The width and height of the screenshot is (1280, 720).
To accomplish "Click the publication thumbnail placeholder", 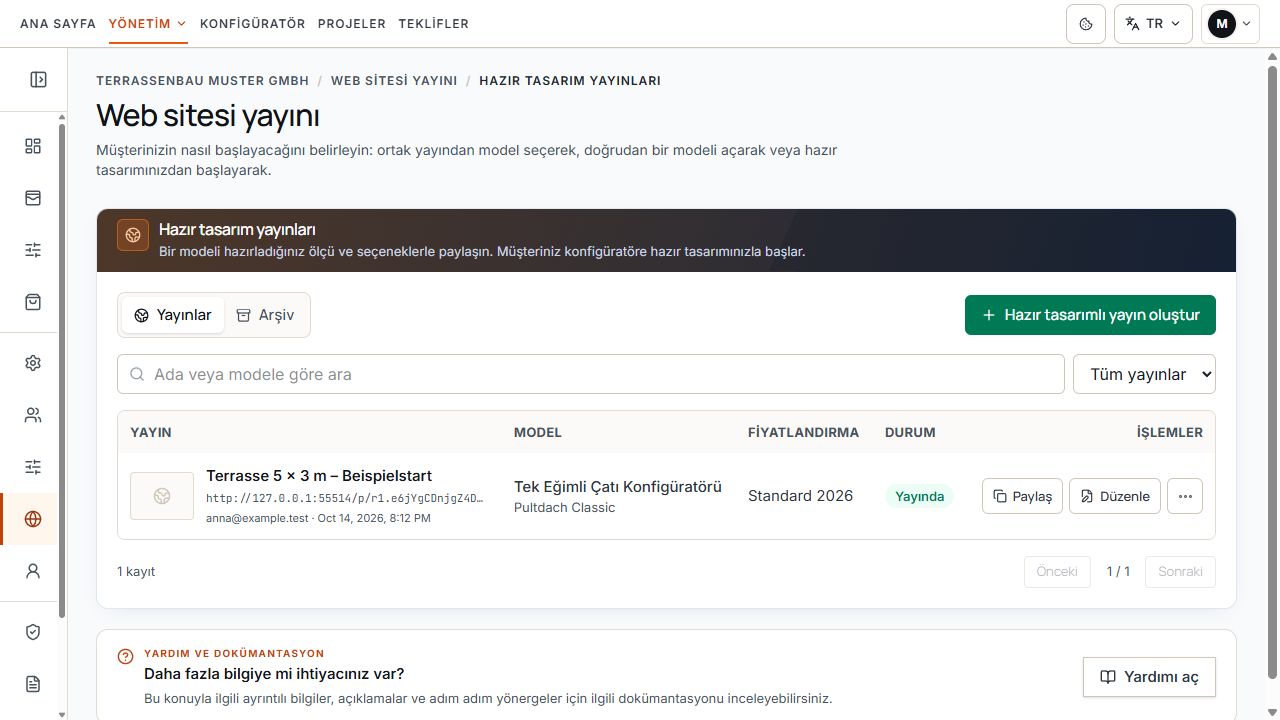I will pyautogui.click(x=162, y=496).
